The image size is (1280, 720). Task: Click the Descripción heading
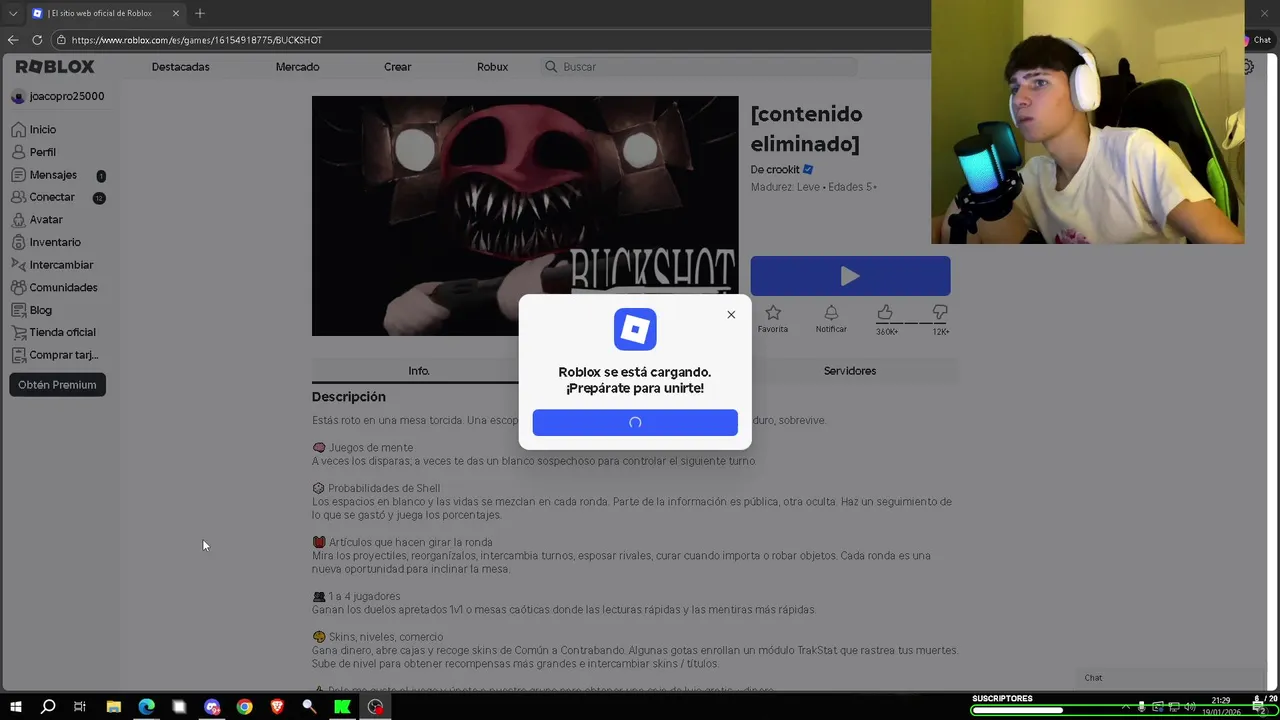pos(348,397)
